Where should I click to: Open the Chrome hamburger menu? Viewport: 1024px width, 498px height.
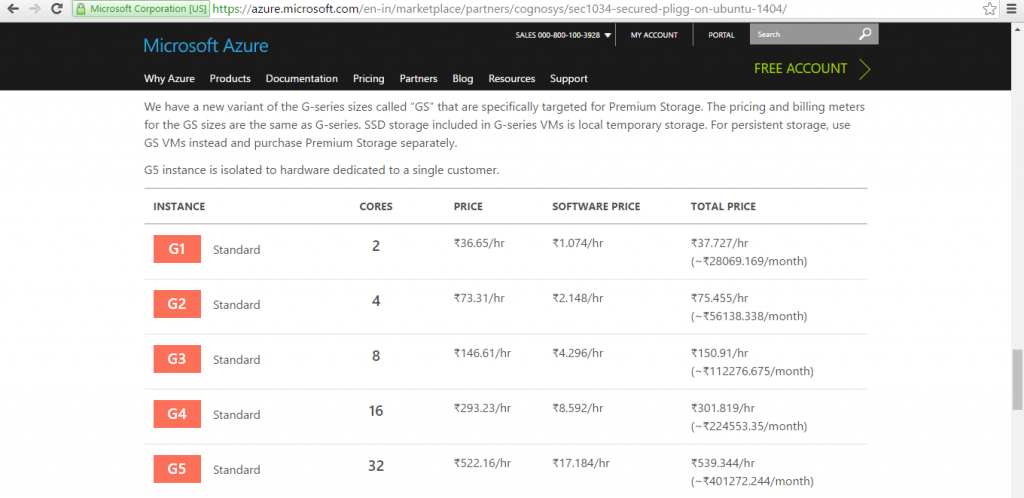(1011, 9)
